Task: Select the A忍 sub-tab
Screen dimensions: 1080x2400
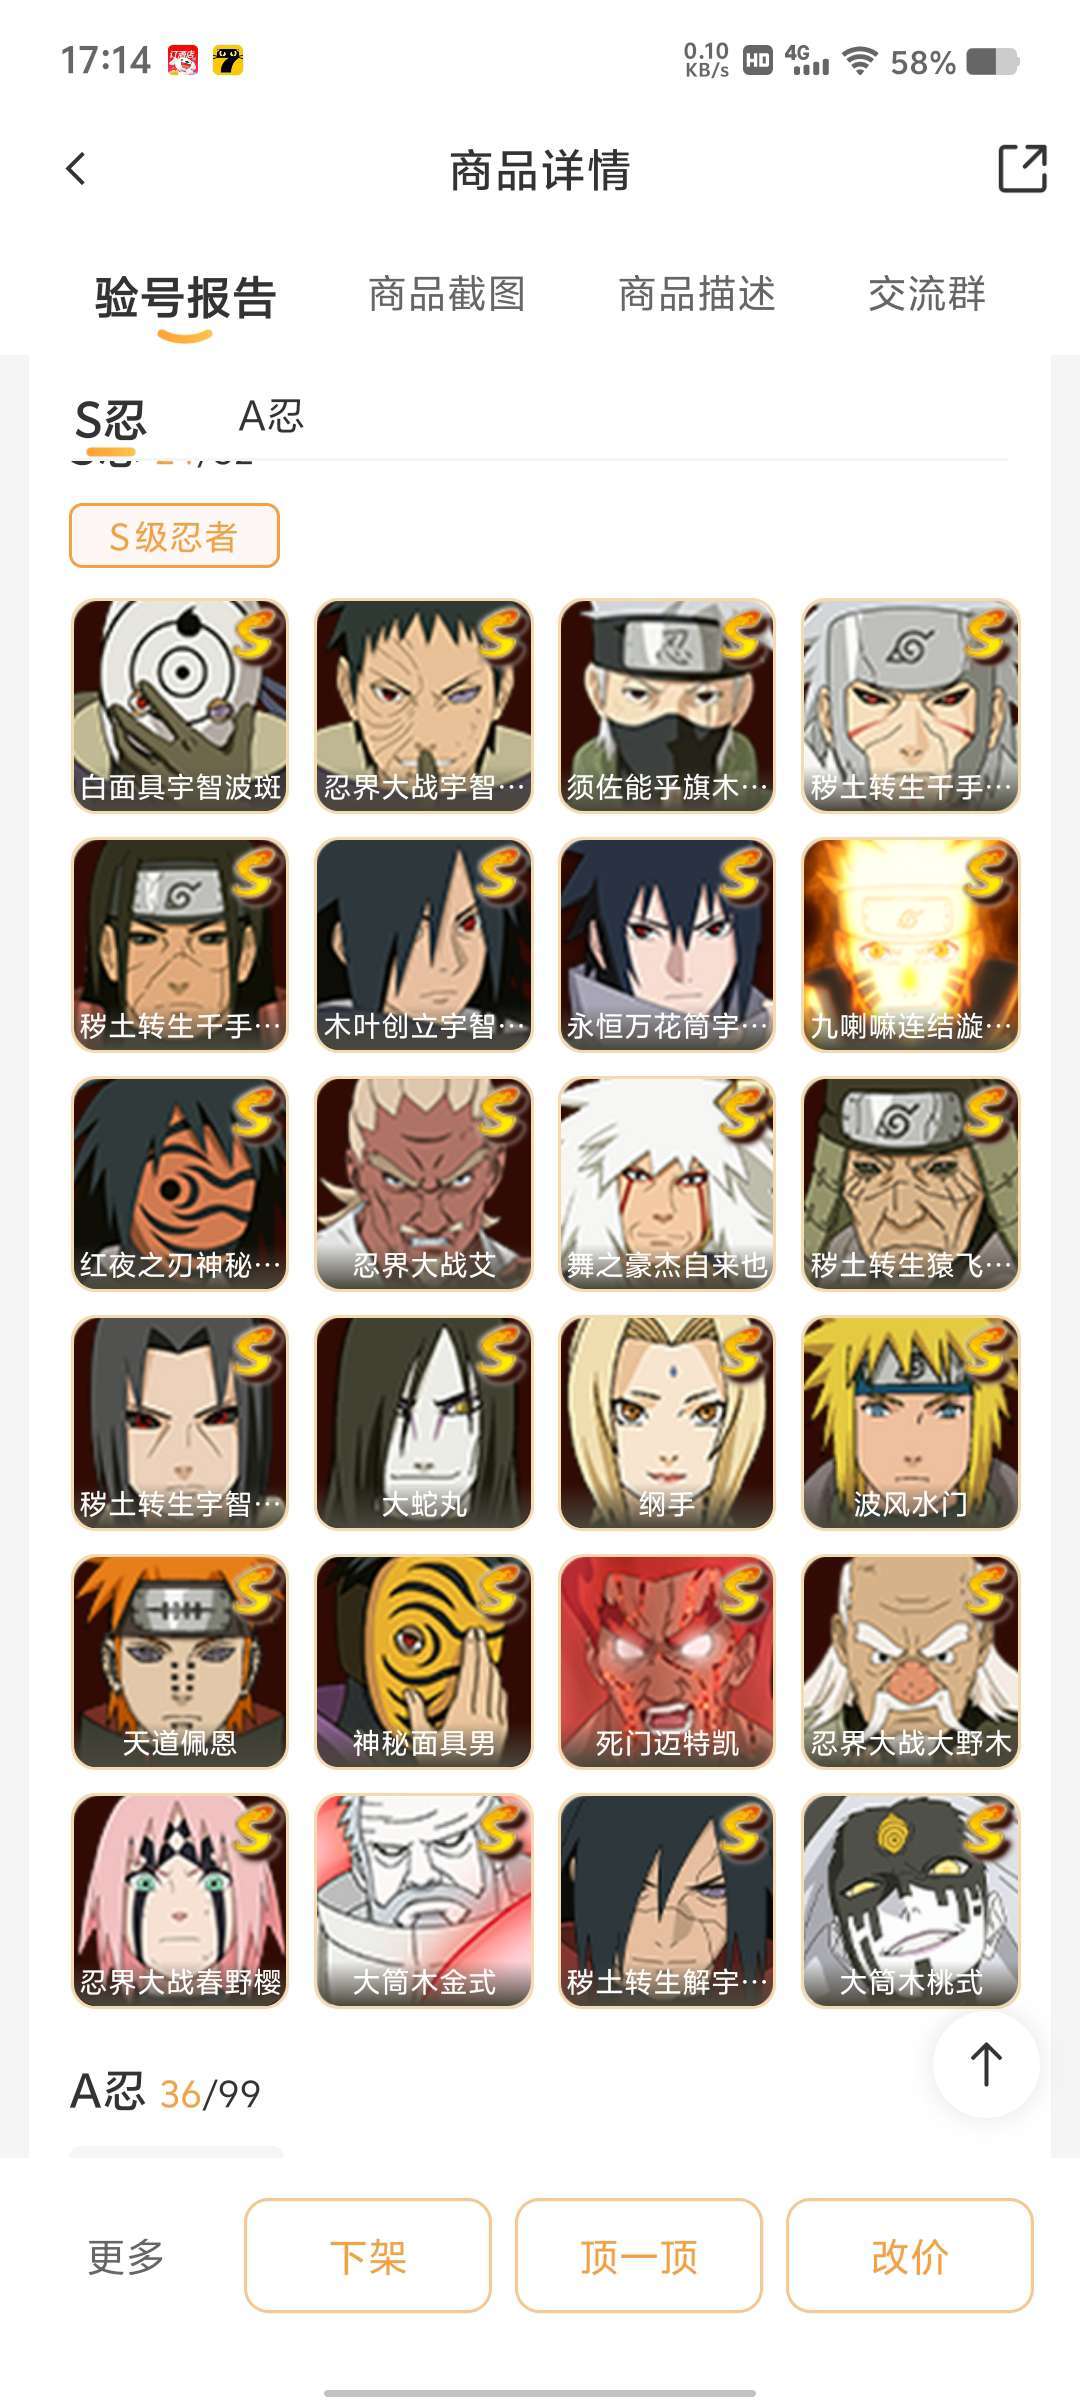Action: pos(271,416)
